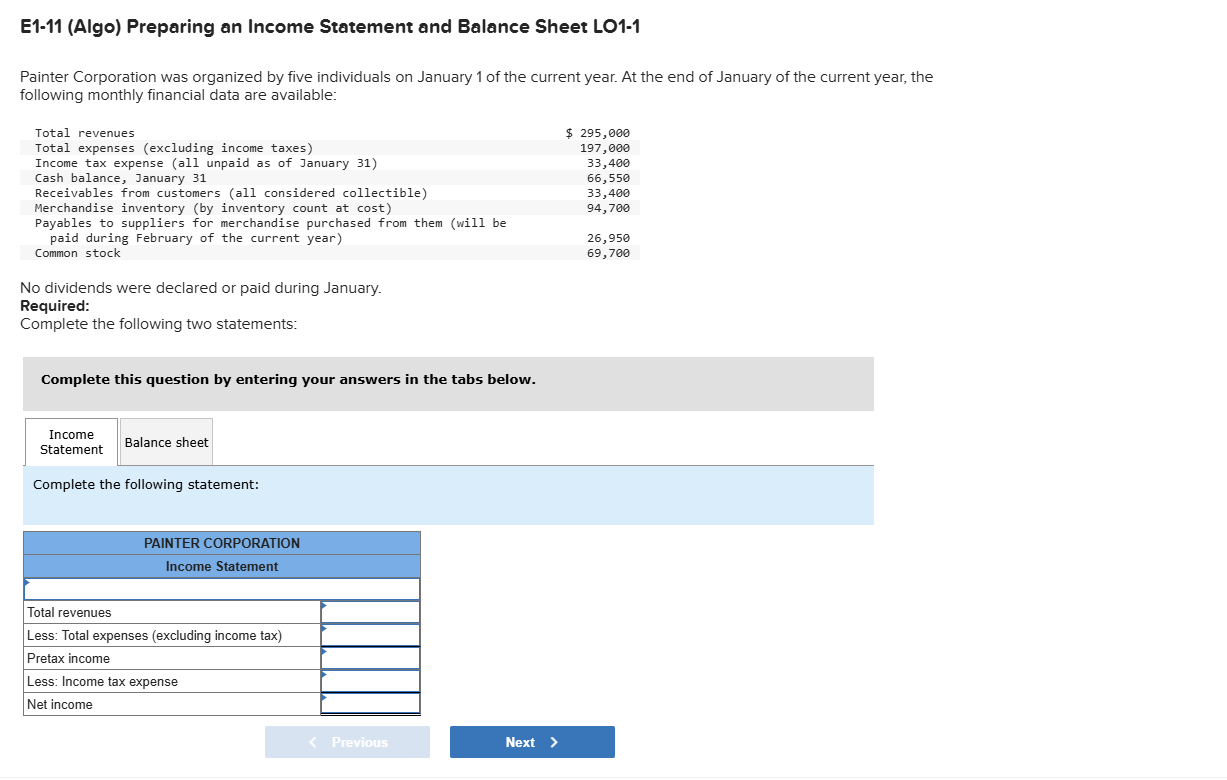Open the hint marker on Pretax income cell
1227x780 pixels.
tap(323, 652)
